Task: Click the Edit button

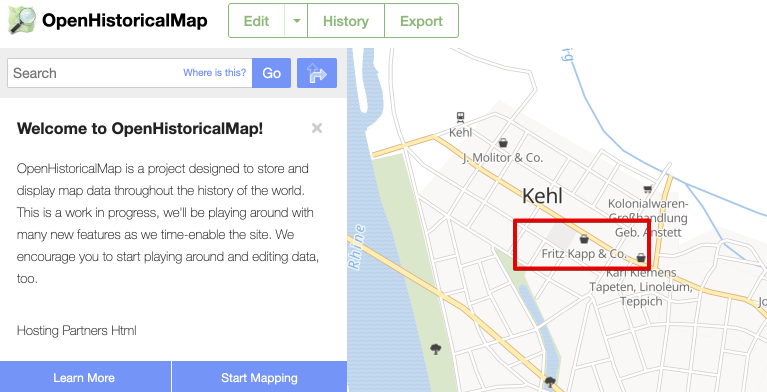Action: [x=256, y=21]
